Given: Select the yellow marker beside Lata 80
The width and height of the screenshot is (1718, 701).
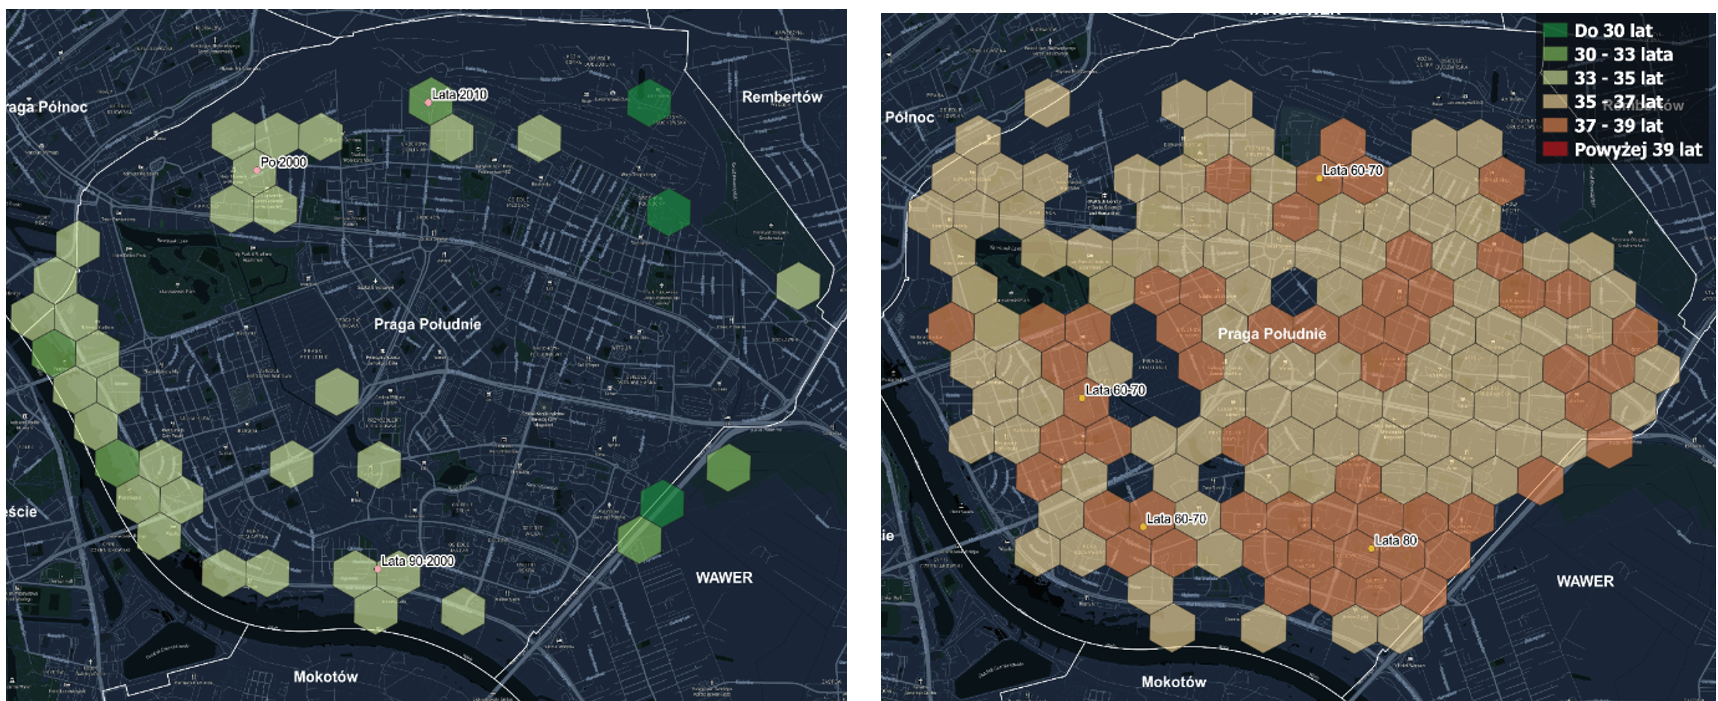Looking at the screenshot, I should 1371,548.
